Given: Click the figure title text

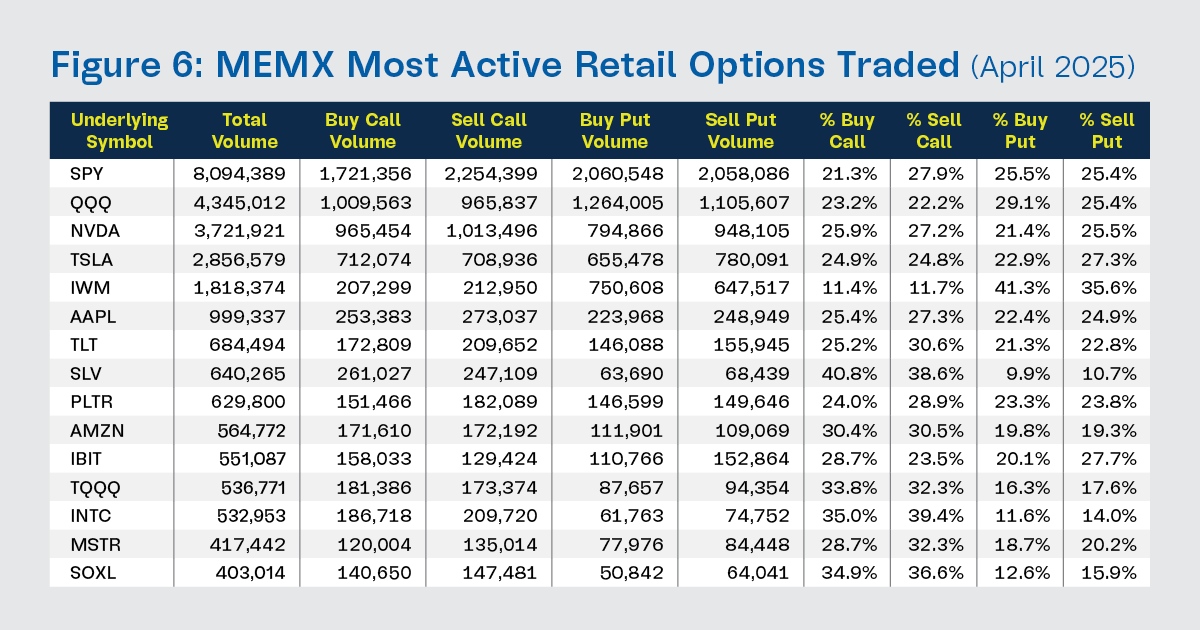Looking at the screenshot, I should 507,65.
